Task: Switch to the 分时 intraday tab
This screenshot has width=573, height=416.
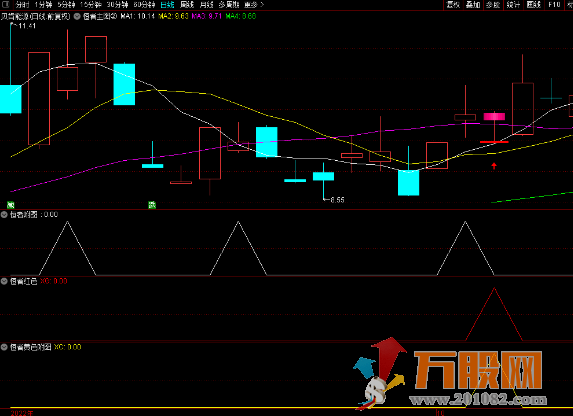Action: tap(22, 5)
